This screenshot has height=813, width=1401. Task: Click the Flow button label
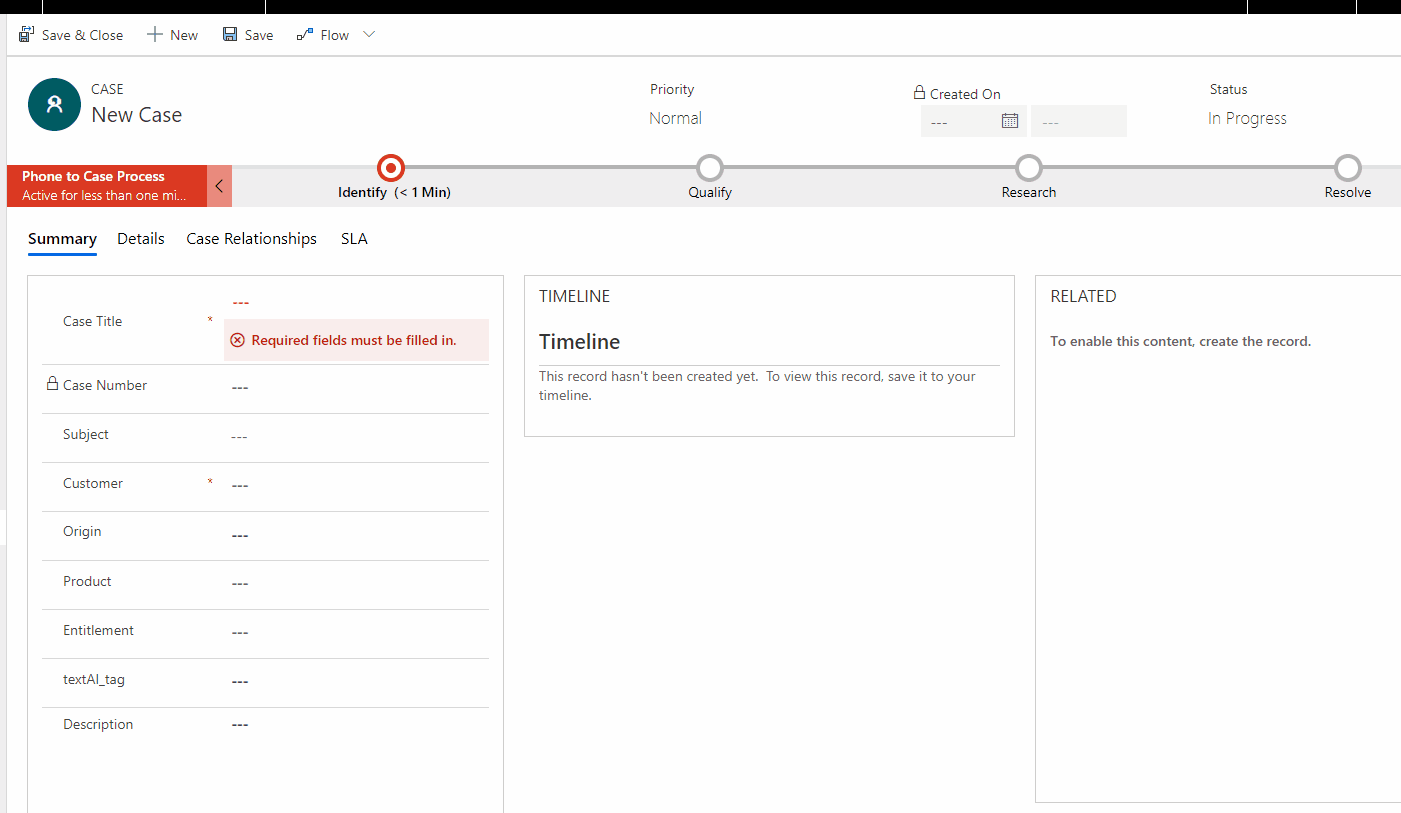pos(335,35)
